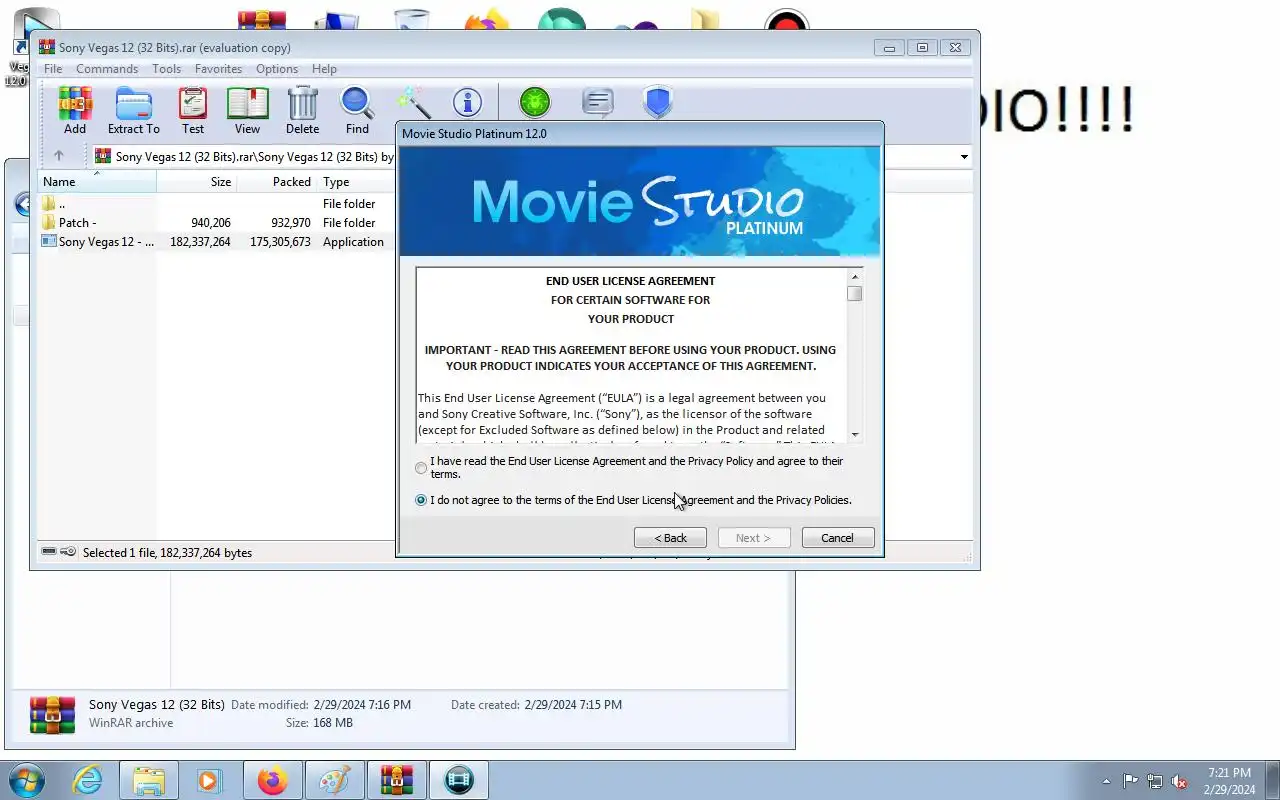Click the network tray icon
The image size is (1280, 800).
click(1155, 781)
